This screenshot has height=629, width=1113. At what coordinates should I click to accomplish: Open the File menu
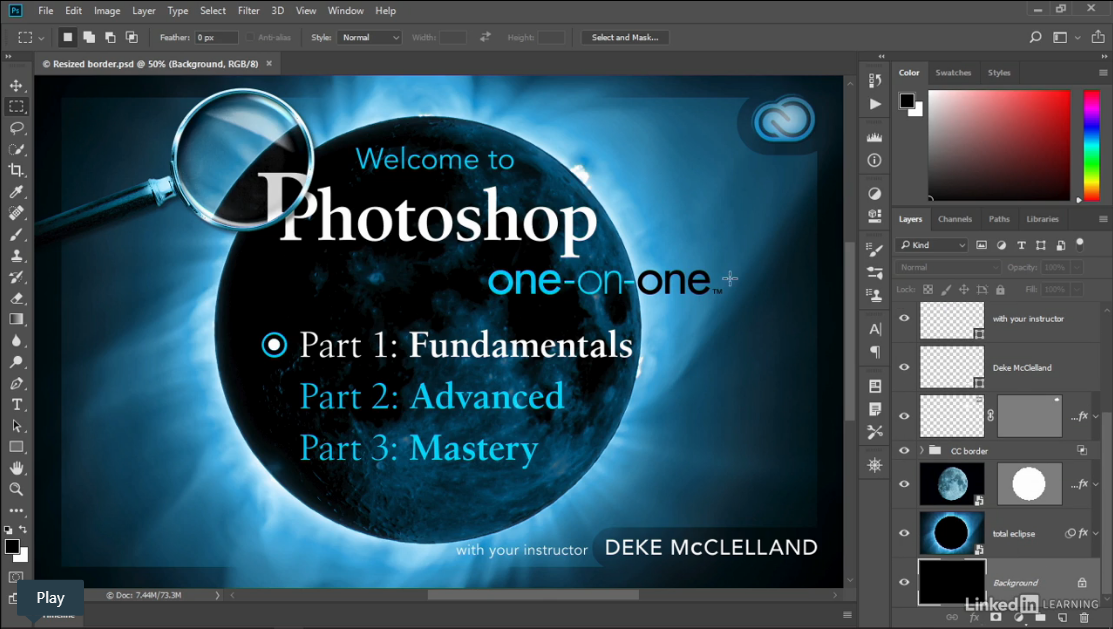point(45,11)
